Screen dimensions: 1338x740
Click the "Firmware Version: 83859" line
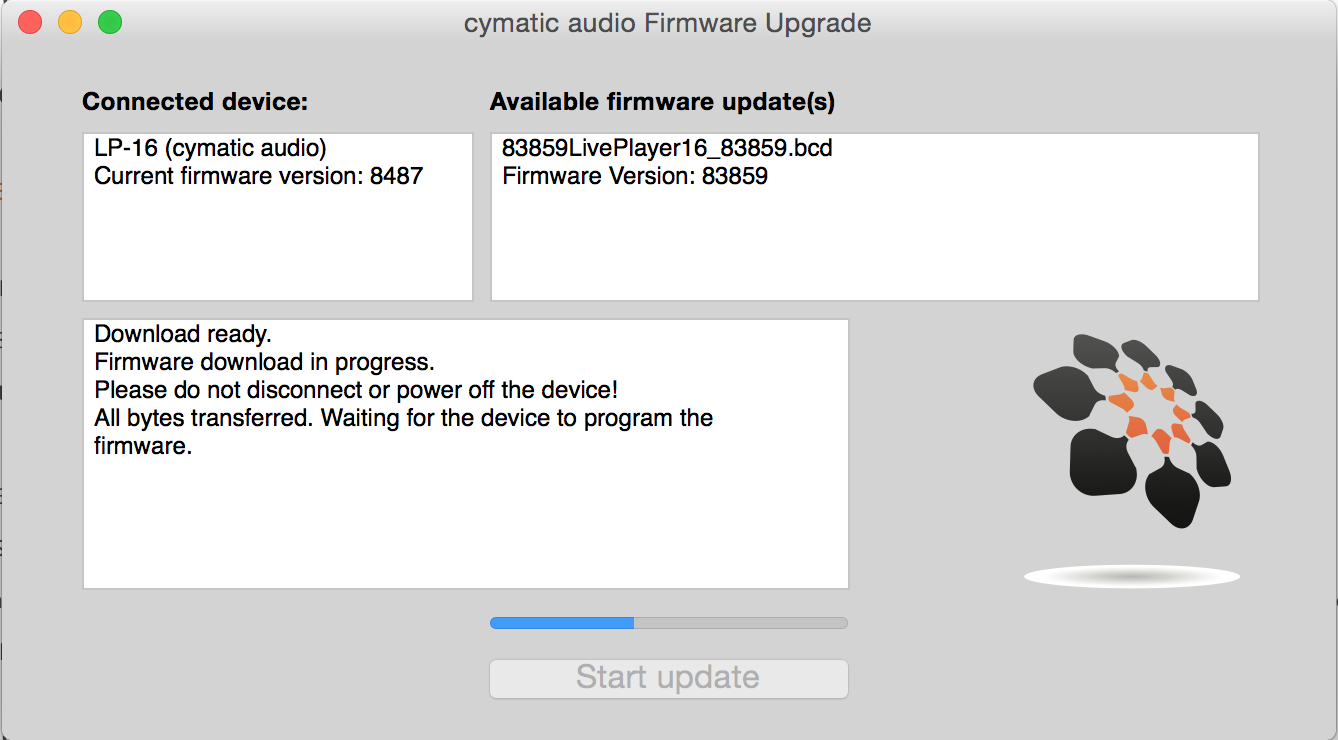635,177
